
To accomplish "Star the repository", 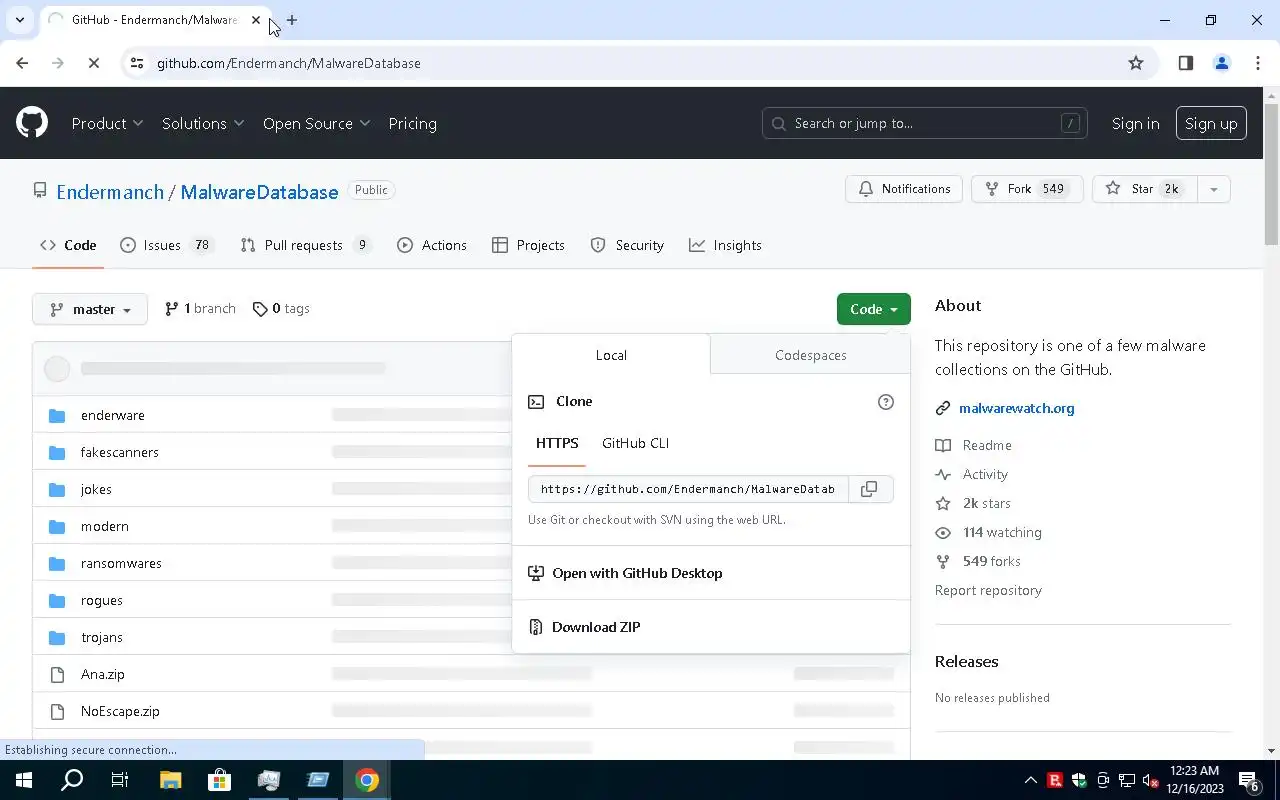I will [x=1144, y=189].
